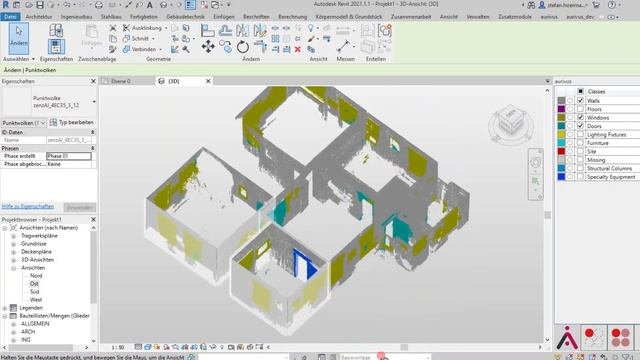This screenshot has height=360, width=640.
Task: Expand the 3D-Ansichten tree node
Action: point(13,260)
